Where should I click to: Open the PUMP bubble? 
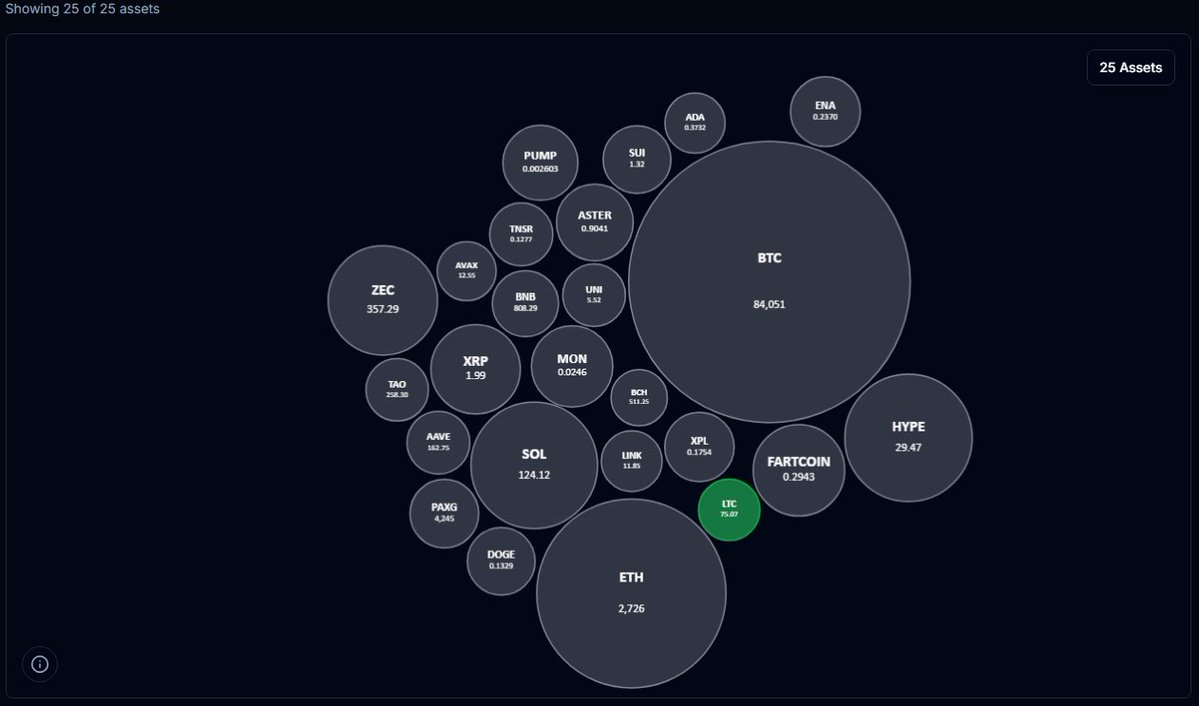[540, 162]
